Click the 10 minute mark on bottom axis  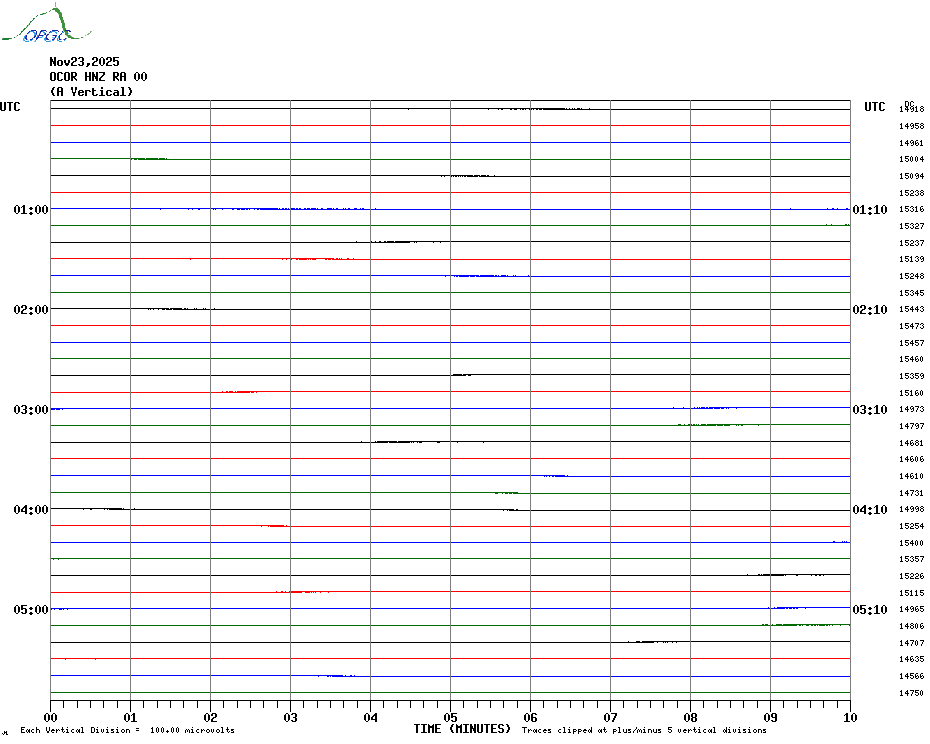[x=849, y=717]
